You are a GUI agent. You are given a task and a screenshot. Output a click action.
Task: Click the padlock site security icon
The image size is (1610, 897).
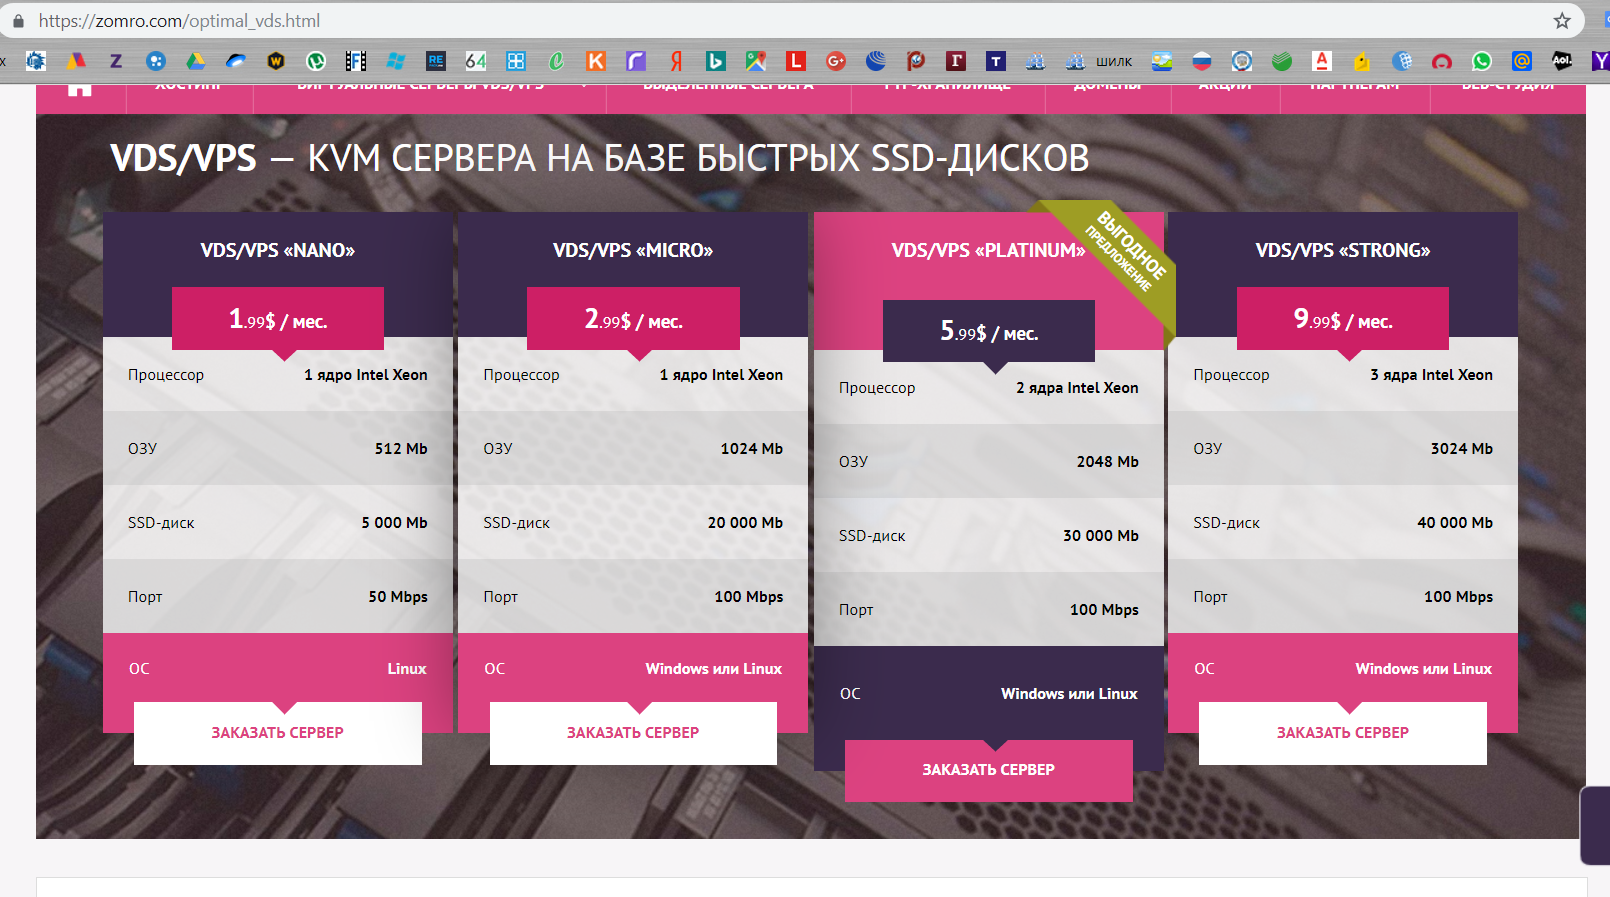[18, 21]
